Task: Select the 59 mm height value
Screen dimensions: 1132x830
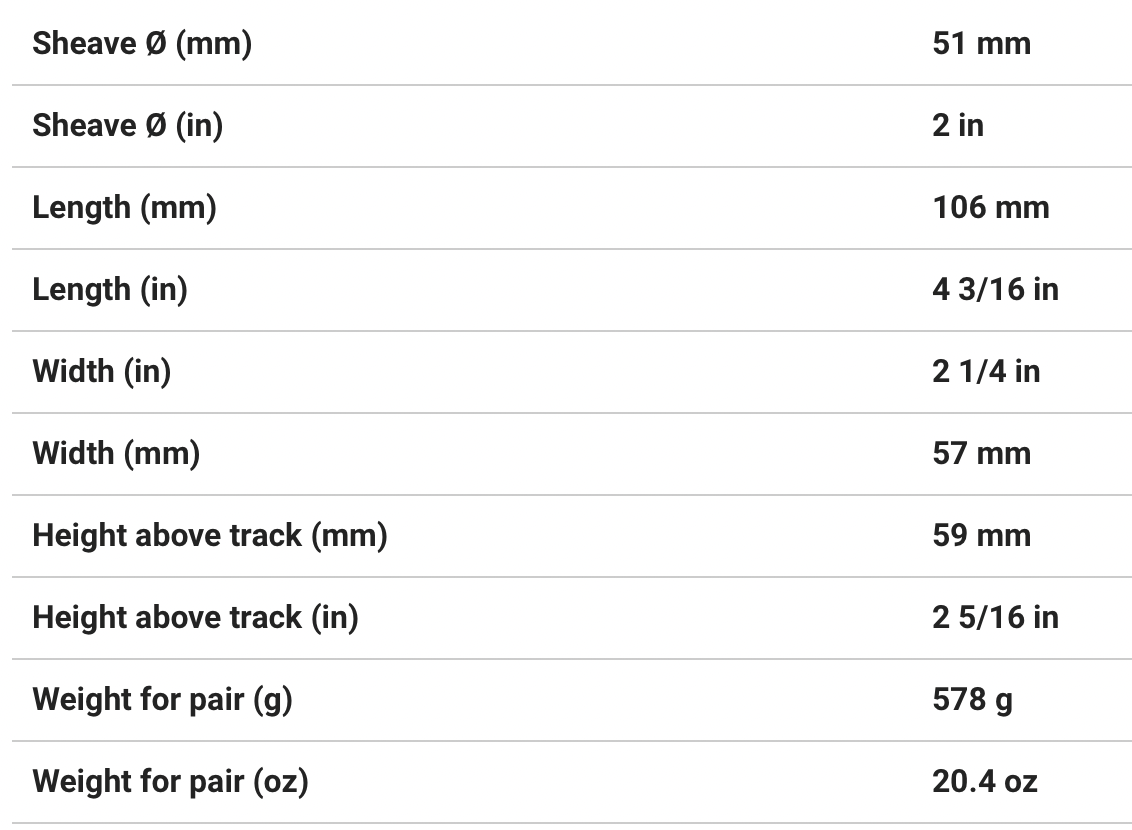Action: [981, 536]
